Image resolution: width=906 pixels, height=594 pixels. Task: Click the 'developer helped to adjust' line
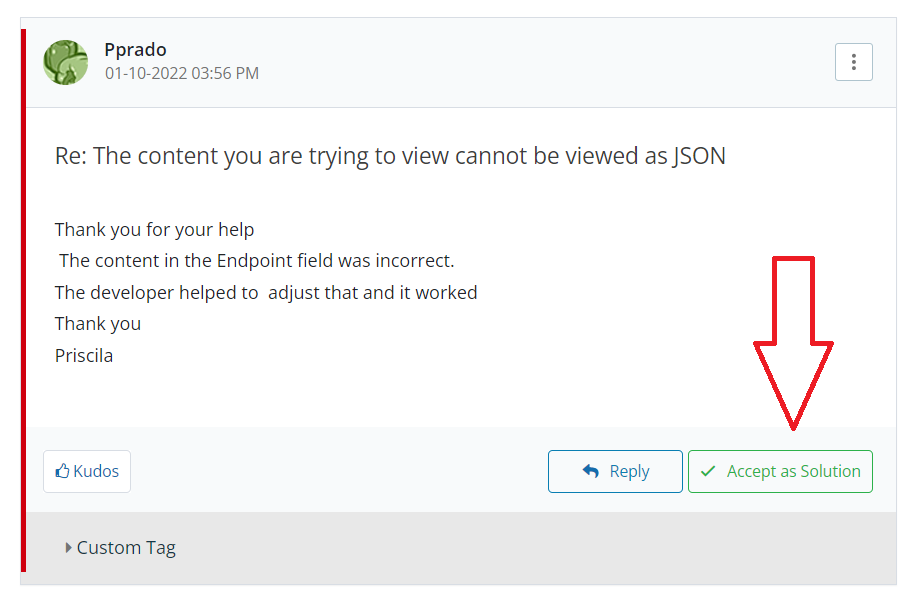[x=266, y=292]
